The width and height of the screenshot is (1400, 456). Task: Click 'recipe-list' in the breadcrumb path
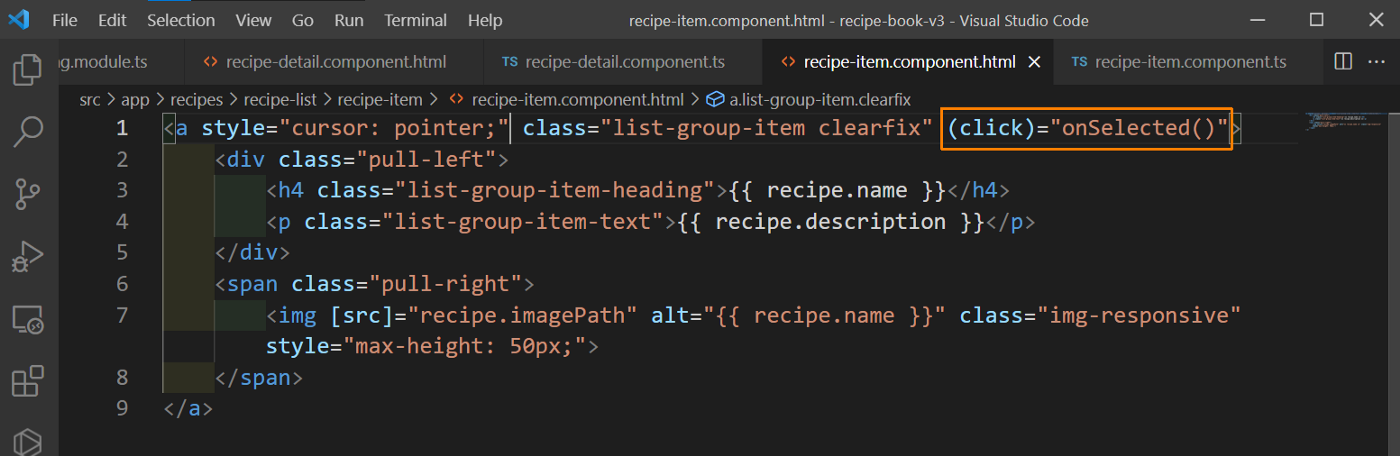click(x=280, y=100)
